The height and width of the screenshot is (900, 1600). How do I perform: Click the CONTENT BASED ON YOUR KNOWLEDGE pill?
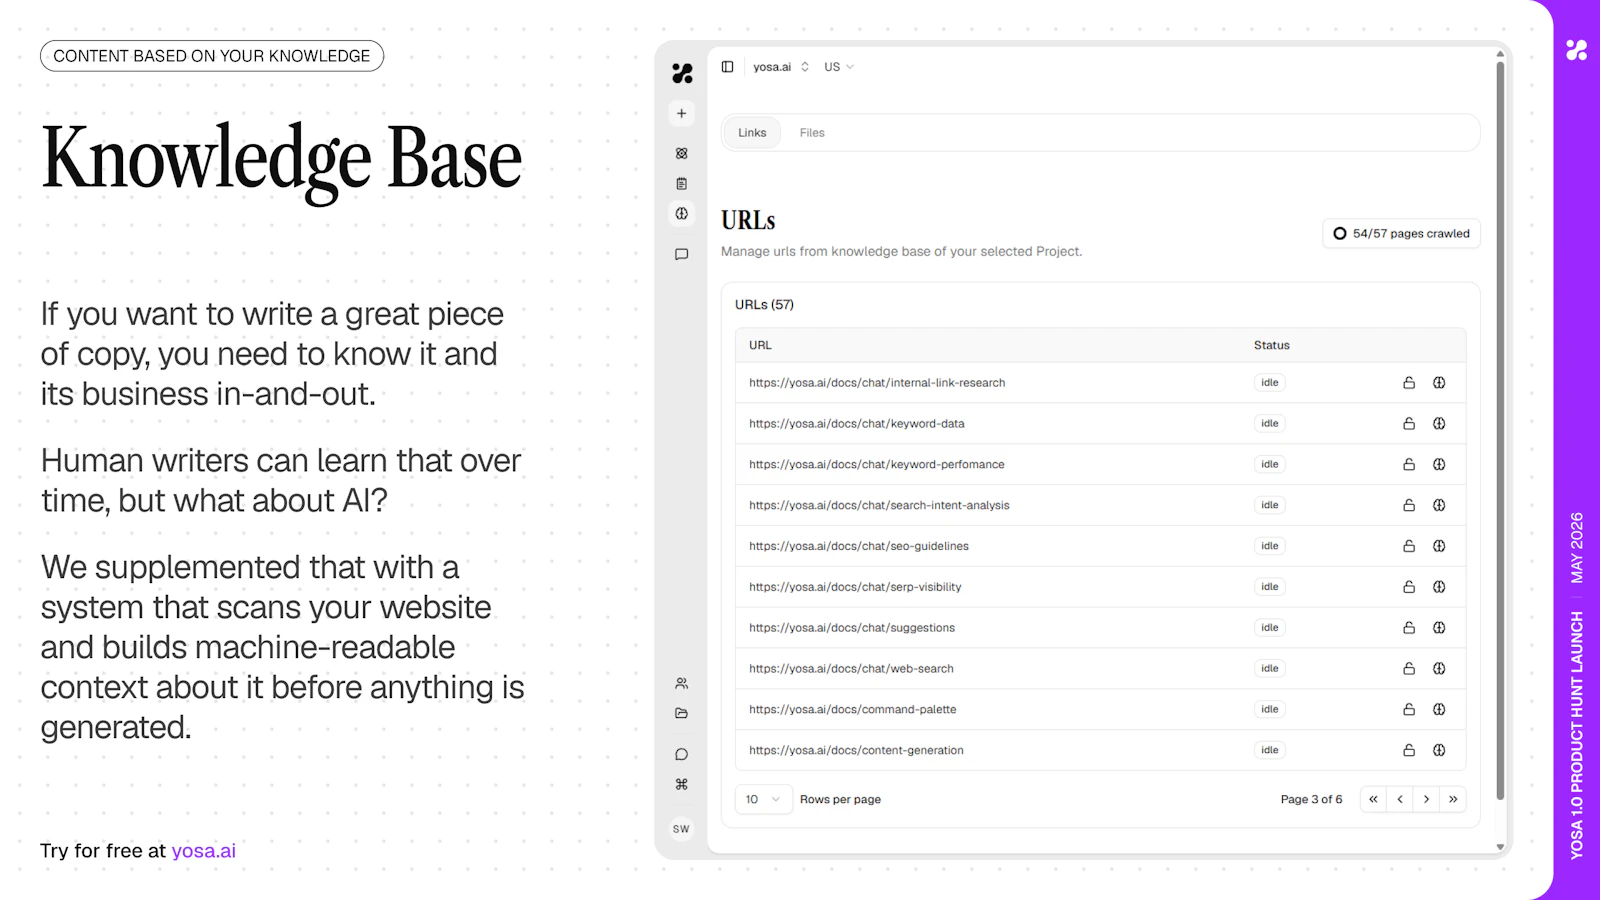(x=212, y=56)
